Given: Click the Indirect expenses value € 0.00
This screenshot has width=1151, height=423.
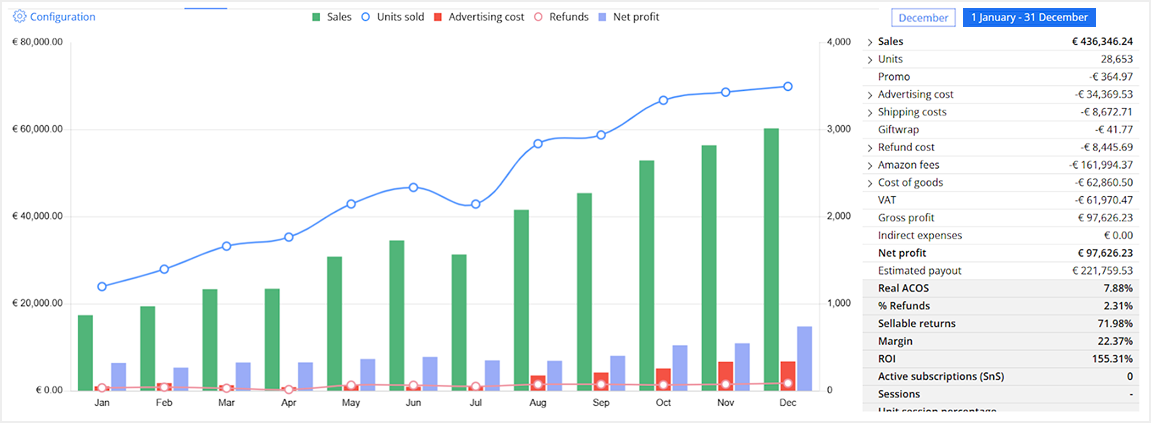Looking at the screenshot, I should point(1118,236).
